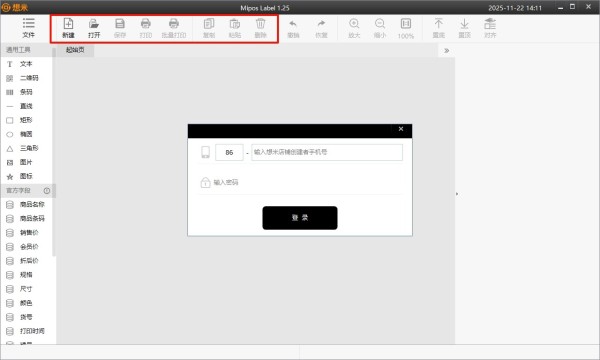Add the 尺寸 field
600x360 pixels.
27,289
